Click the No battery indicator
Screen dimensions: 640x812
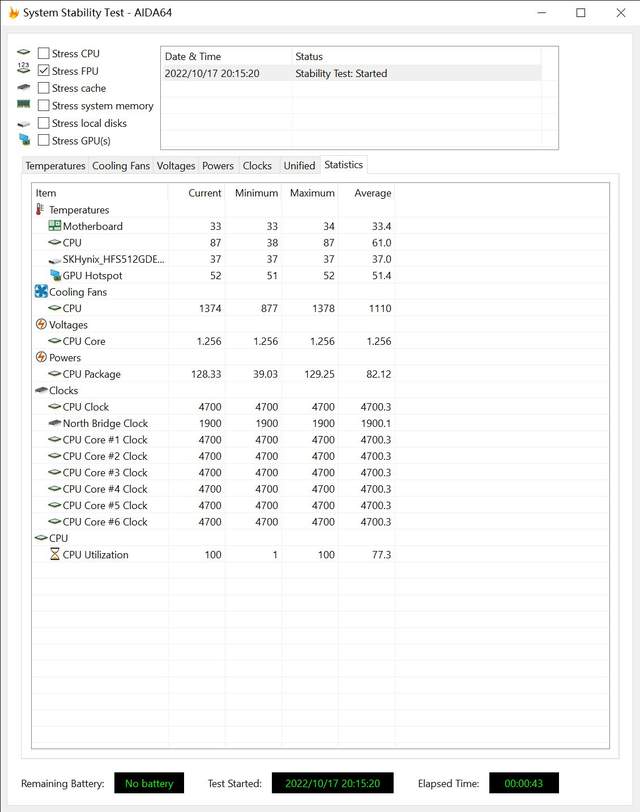point(149,783)
